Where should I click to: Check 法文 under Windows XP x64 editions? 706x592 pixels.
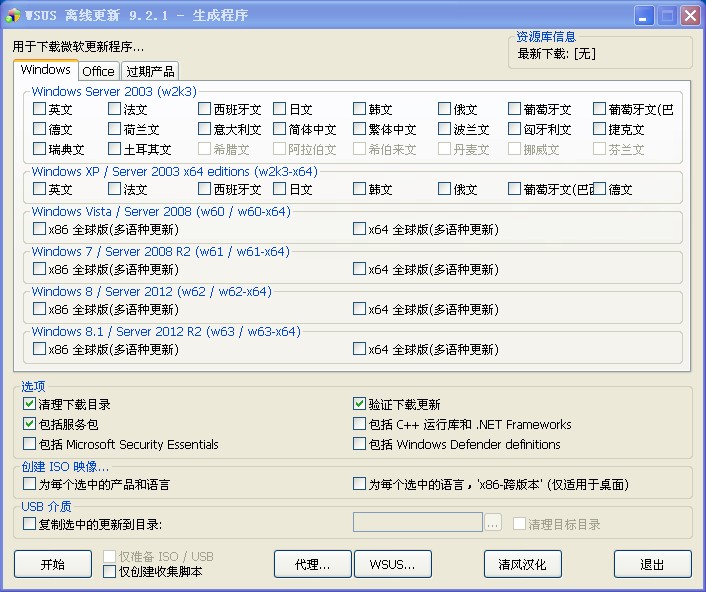pos(115,189)
